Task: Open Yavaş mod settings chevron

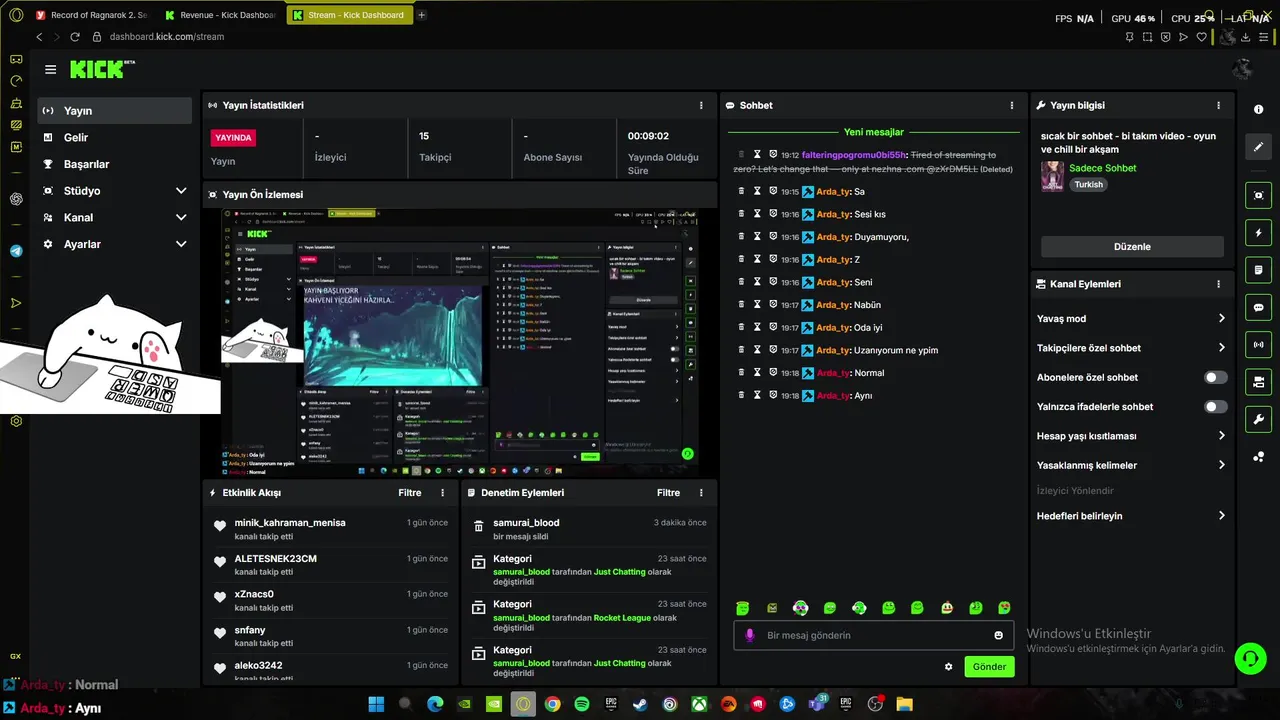Action: 1221,319
